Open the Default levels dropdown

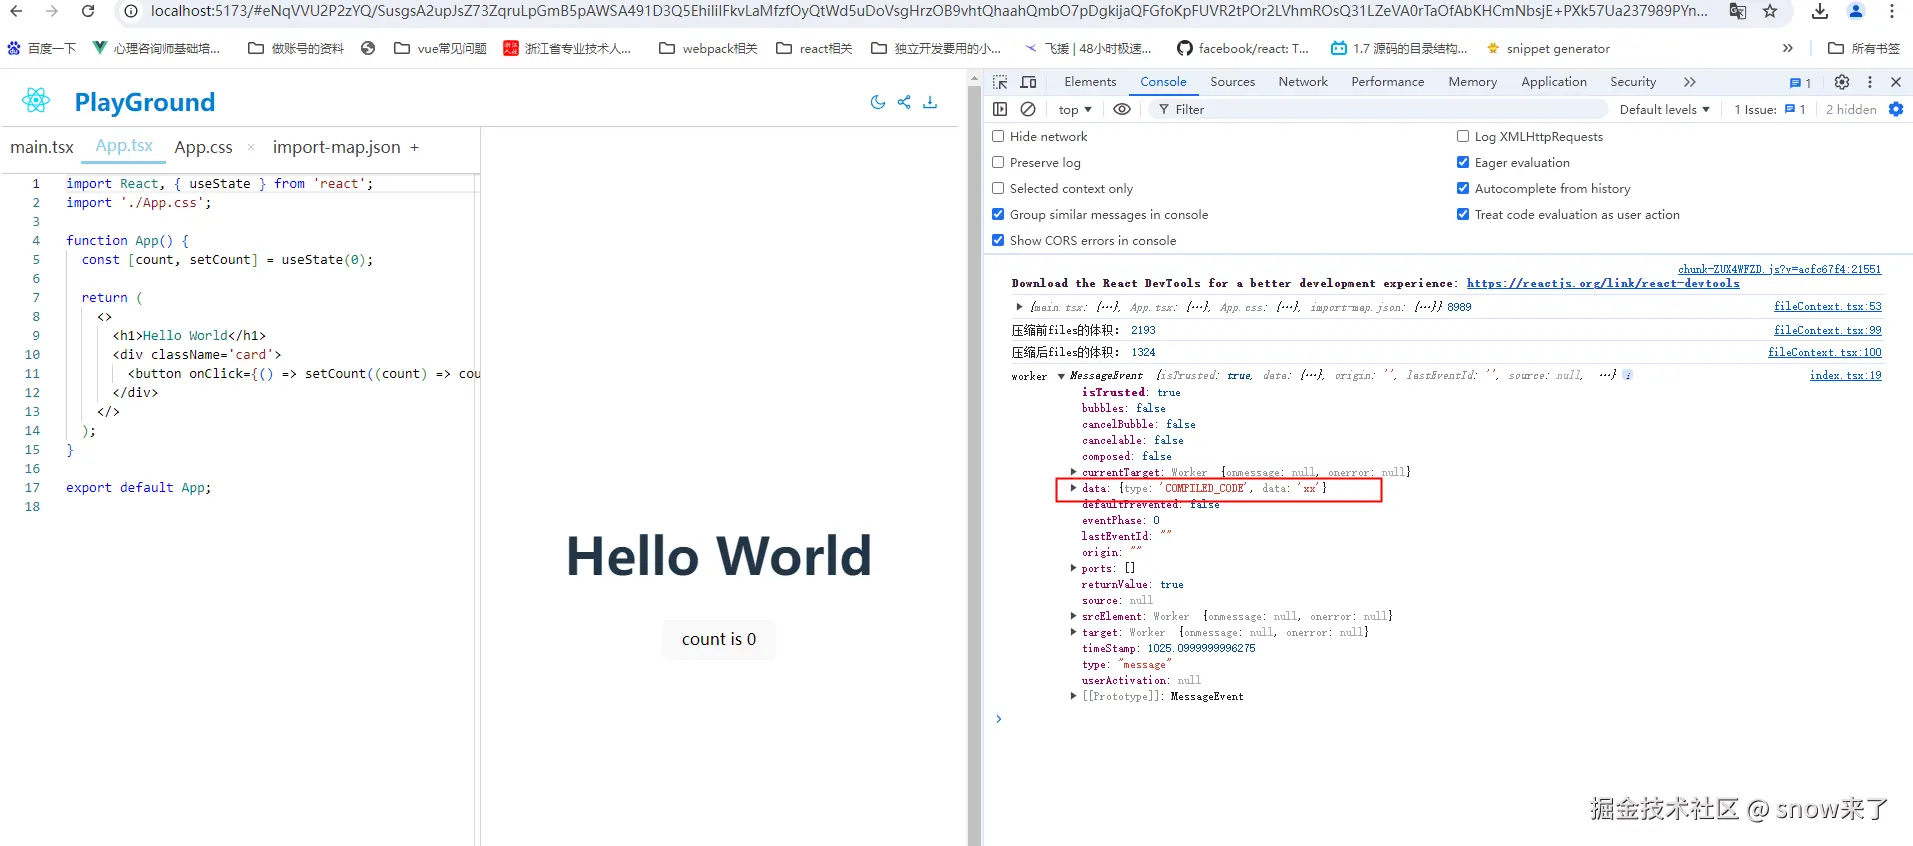pyautogui.click(x=1664, y=110)
